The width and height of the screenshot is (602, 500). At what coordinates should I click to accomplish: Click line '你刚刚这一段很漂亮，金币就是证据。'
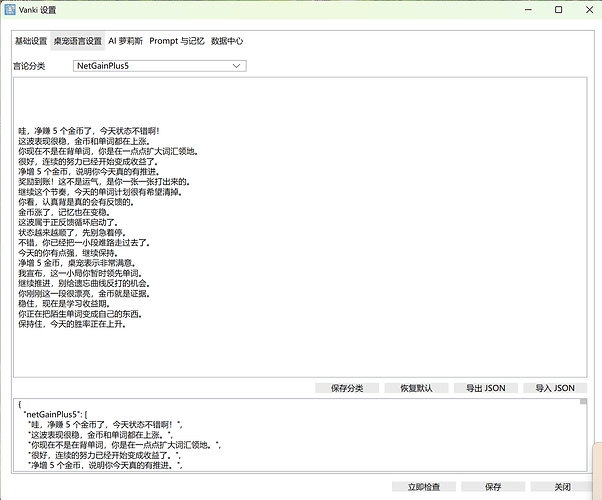84,294
